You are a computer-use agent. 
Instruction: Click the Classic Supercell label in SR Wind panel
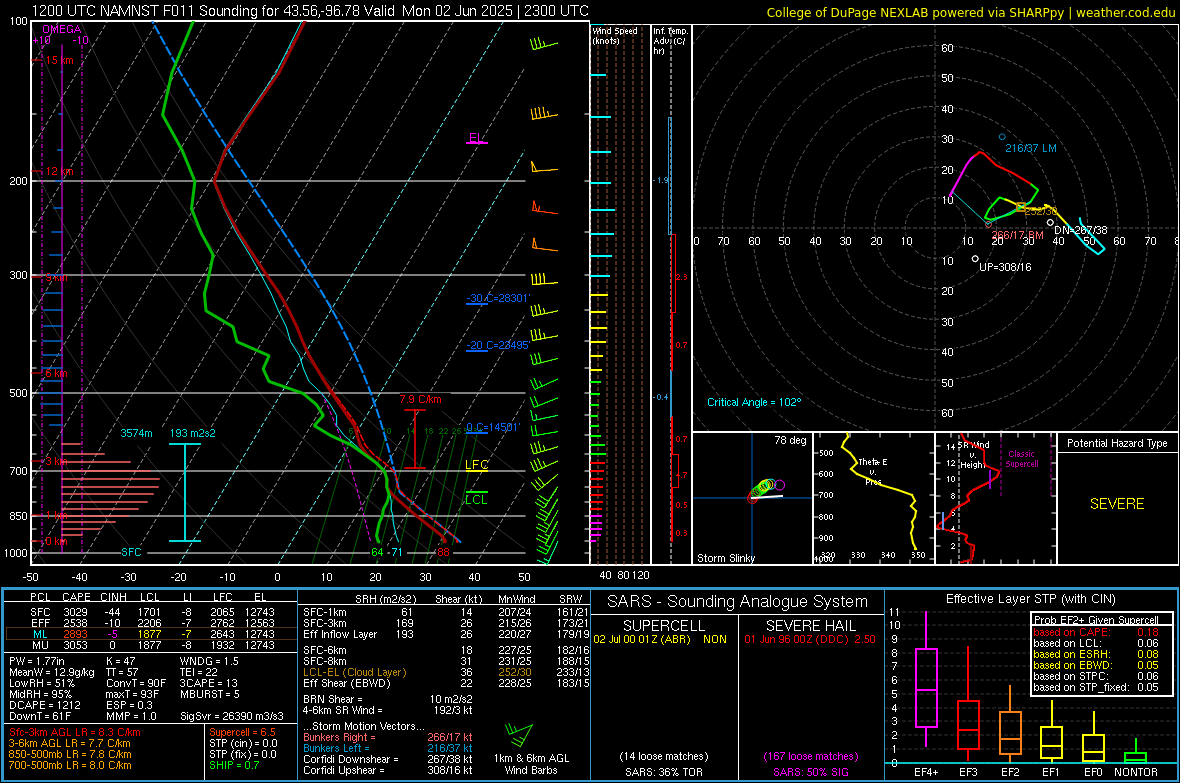(x=1021, y=459)
